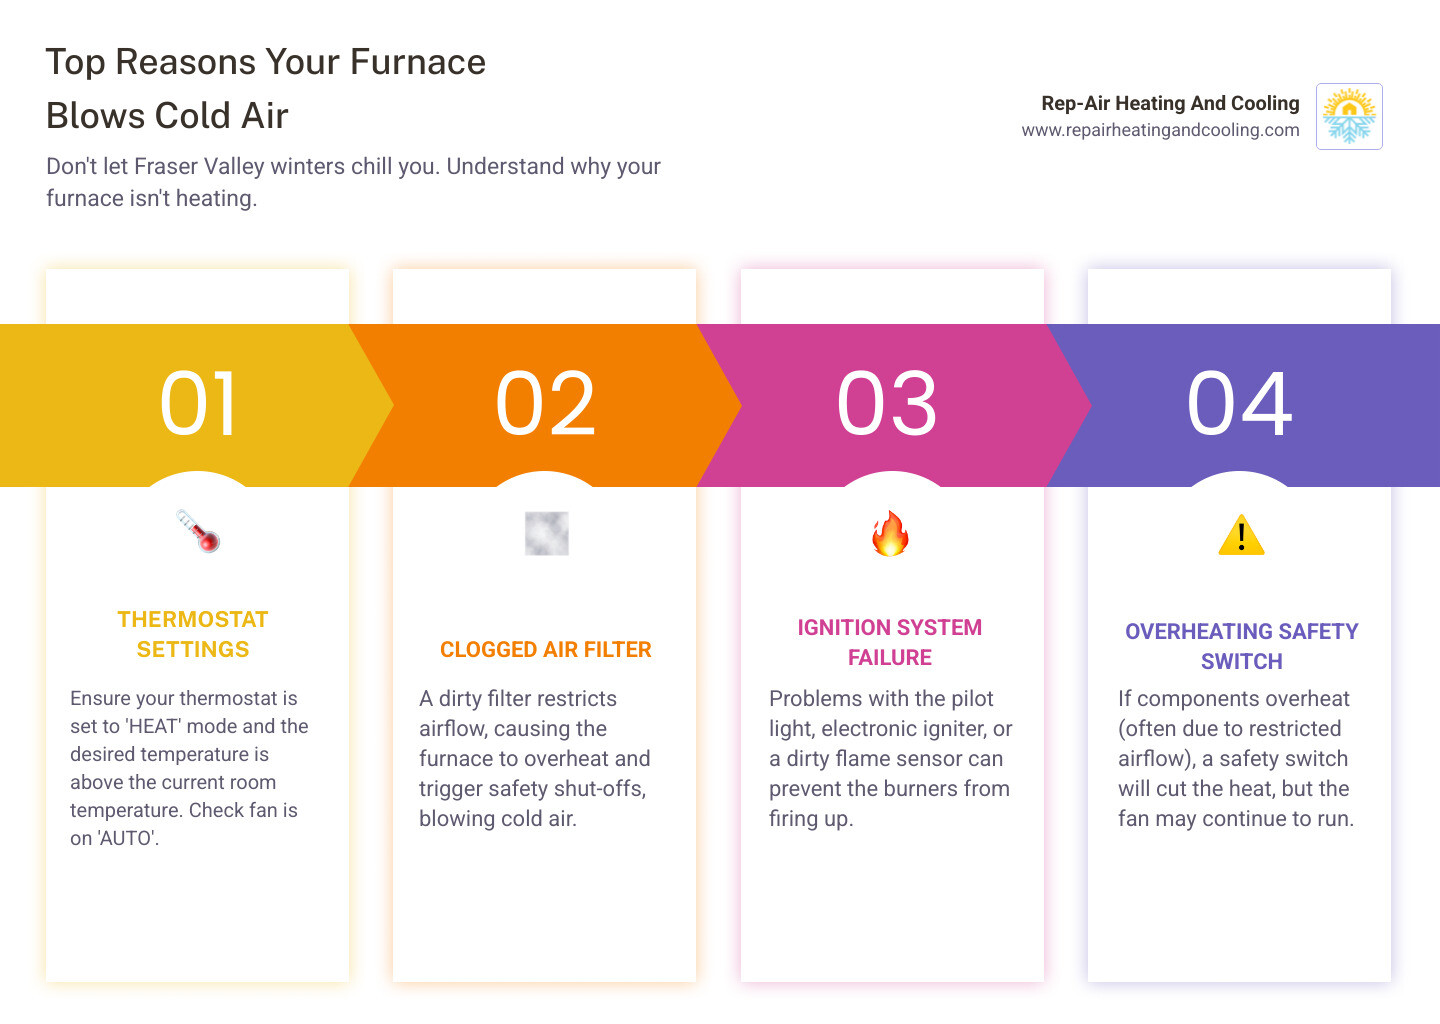Click the '03' magenta arrow banner
This screenshot has height=1024, width=1440.
[890, 404]
